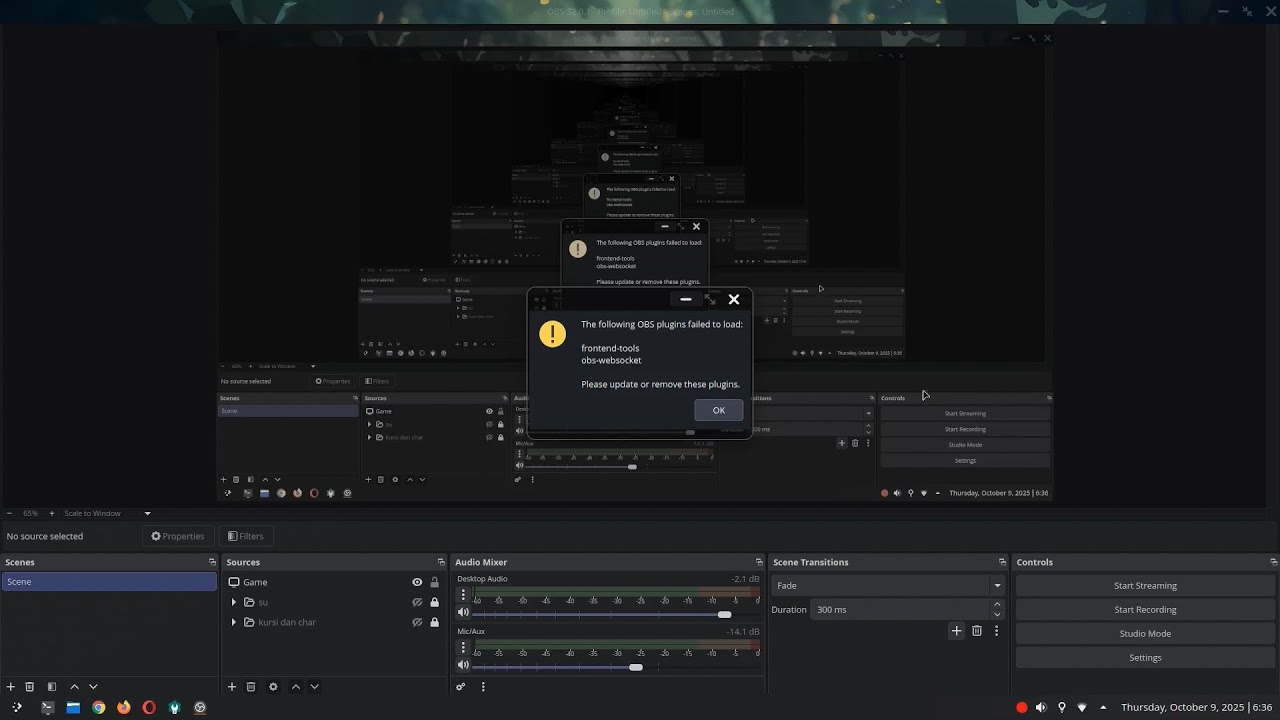Add a new scene in Scenes dock
This screenshot has width=1280, height=720.
[11, 687]
